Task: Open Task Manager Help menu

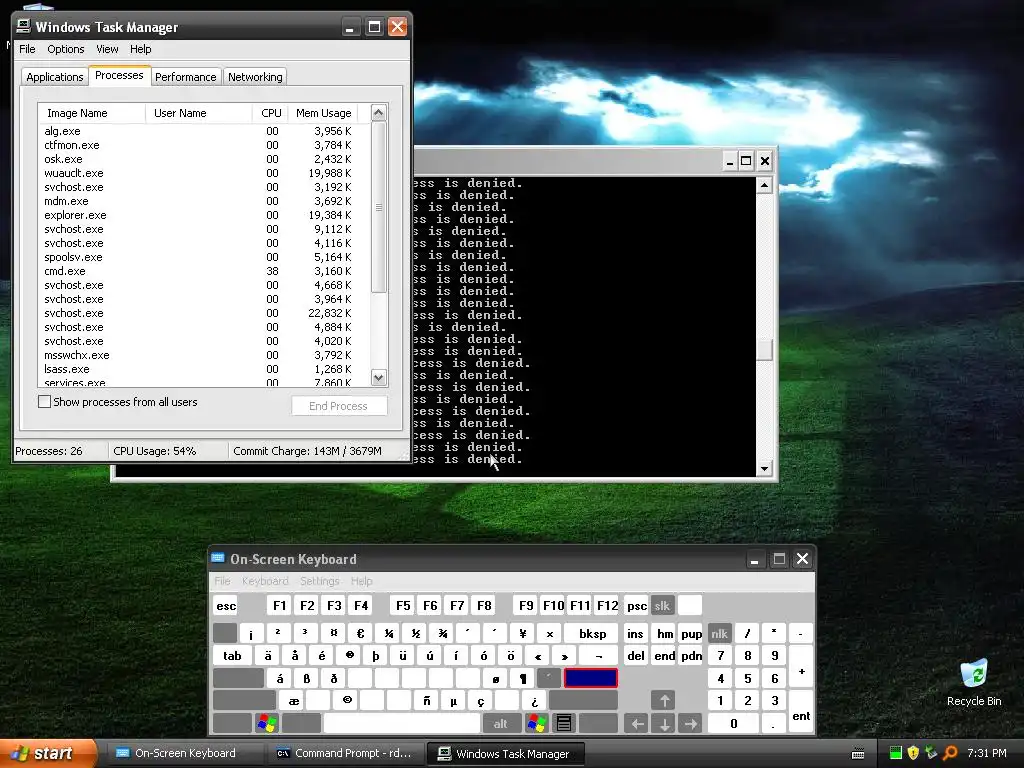Action: [x=140, y=49]
